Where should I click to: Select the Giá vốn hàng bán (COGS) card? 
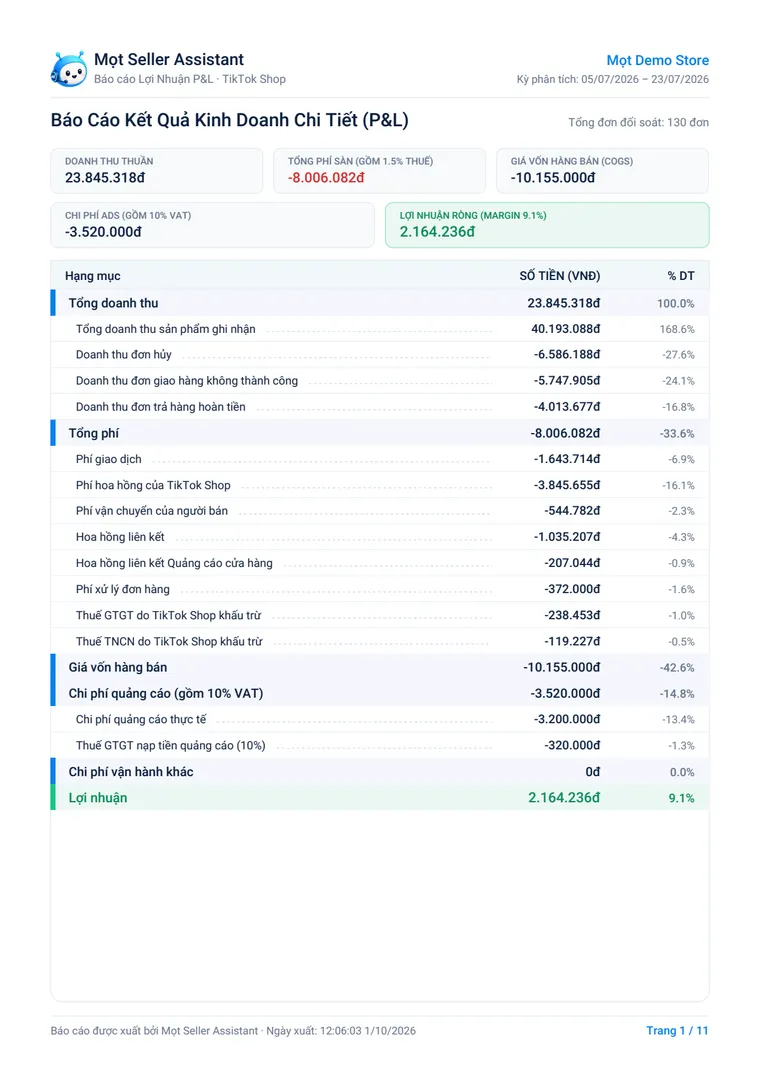tap(603, 171)
